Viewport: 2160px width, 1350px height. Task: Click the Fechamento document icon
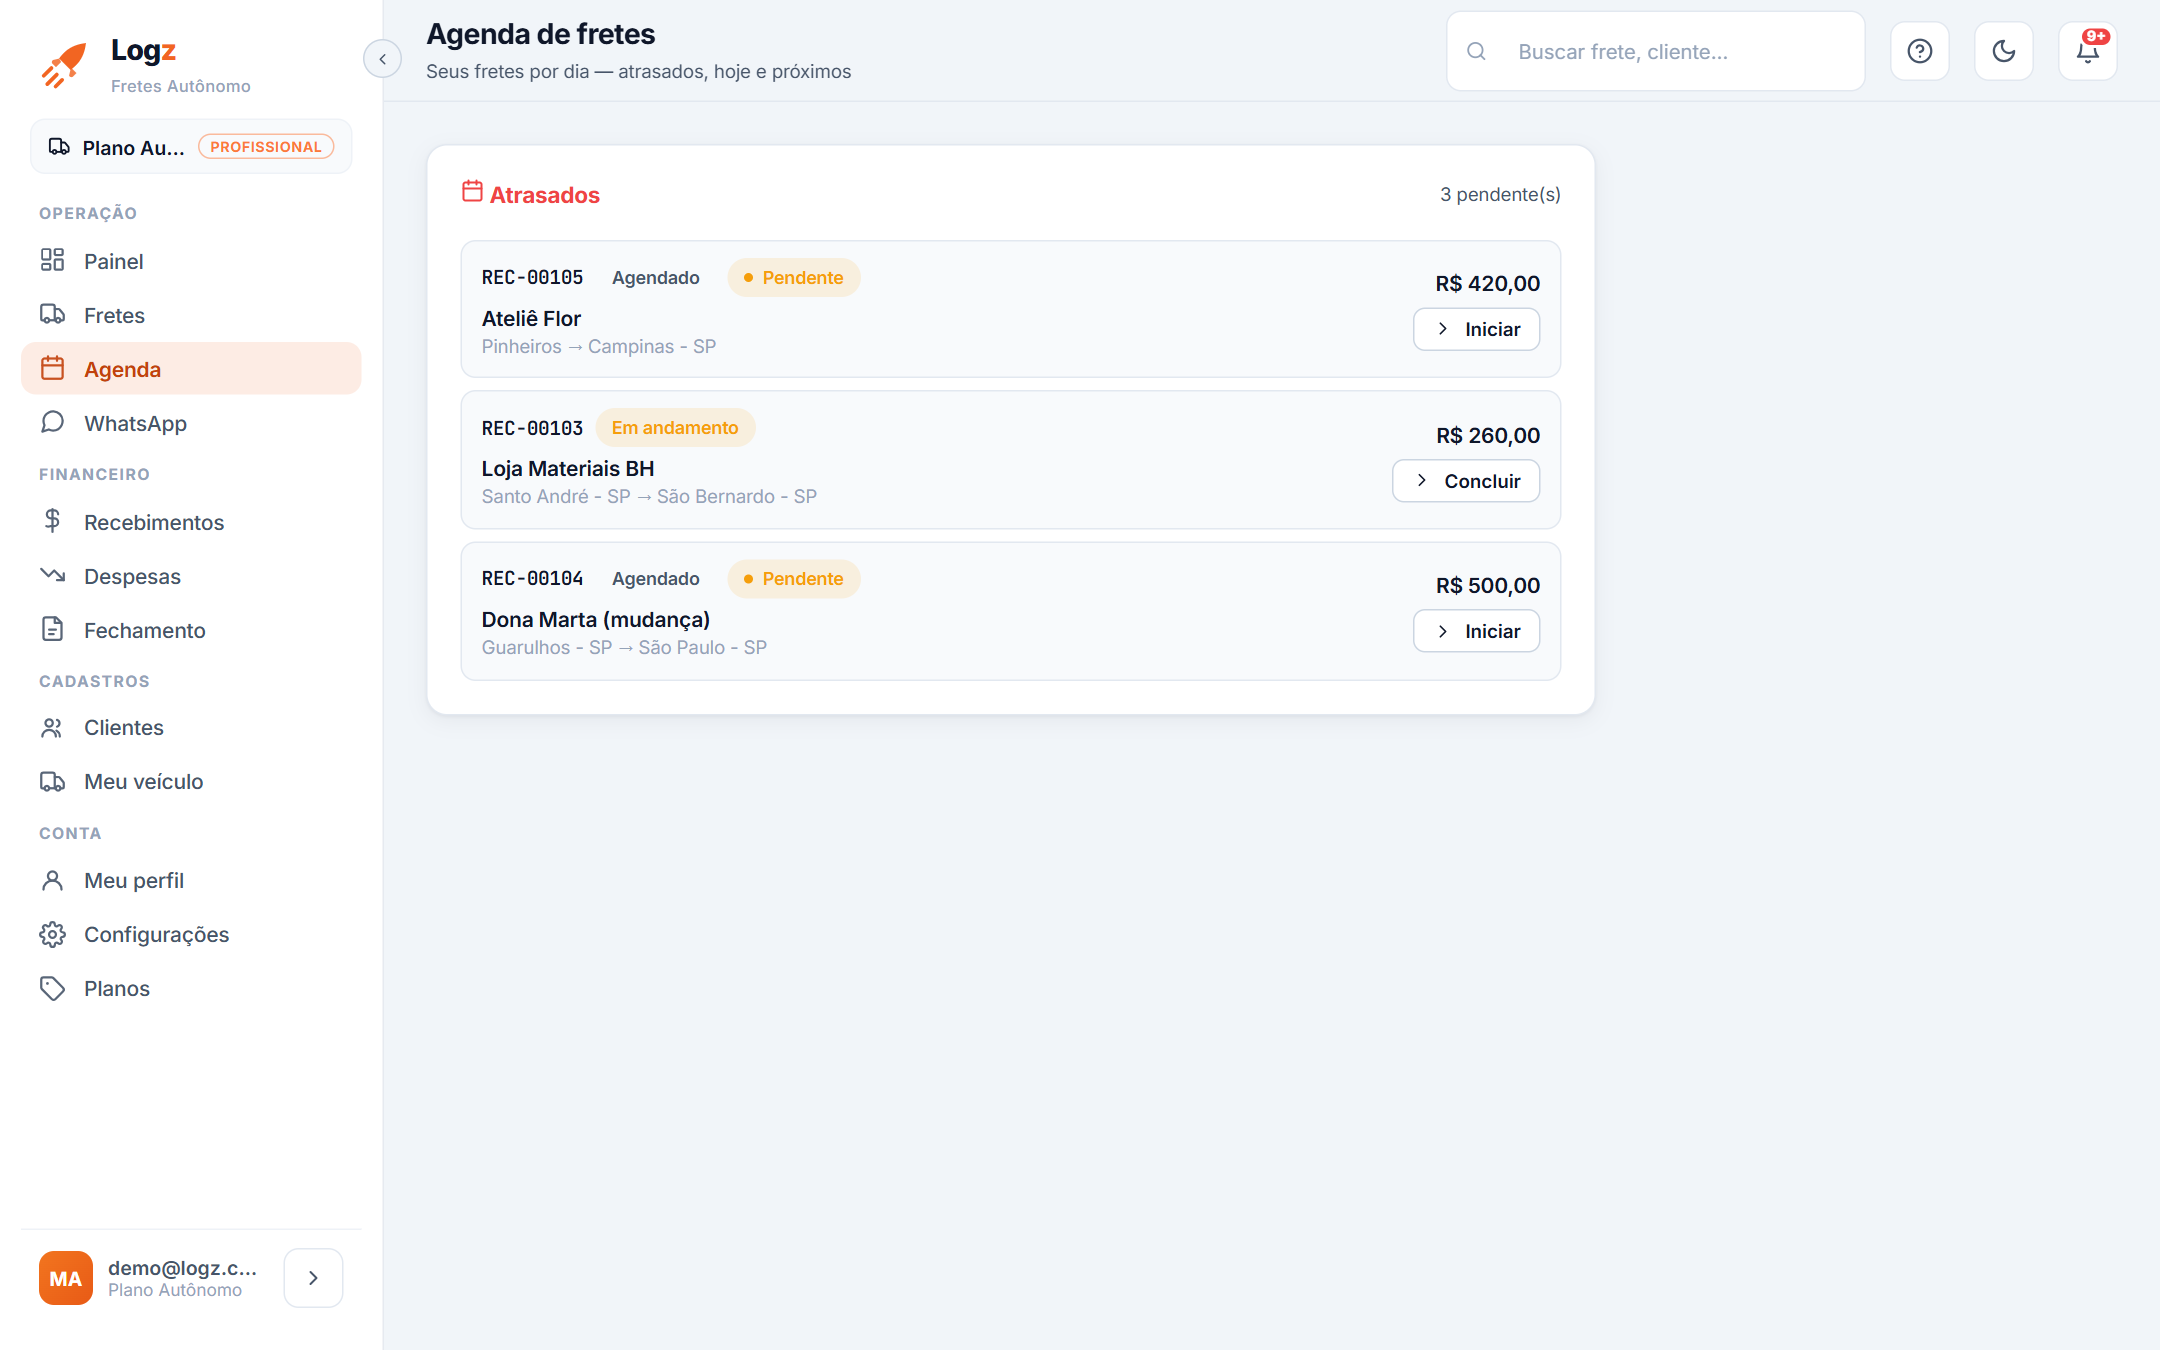pos(52,629)
